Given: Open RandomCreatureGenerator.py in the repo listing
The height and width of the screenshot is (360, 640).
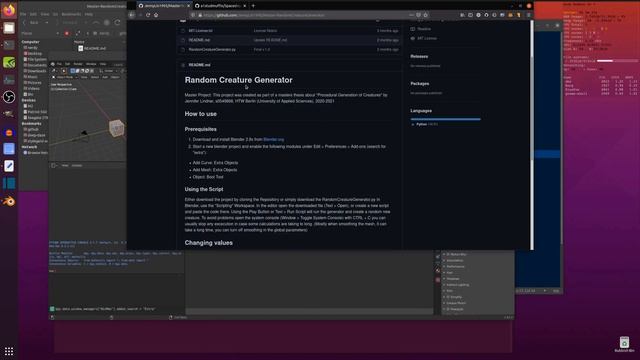Looking at the screenshot, I should 212,49.
